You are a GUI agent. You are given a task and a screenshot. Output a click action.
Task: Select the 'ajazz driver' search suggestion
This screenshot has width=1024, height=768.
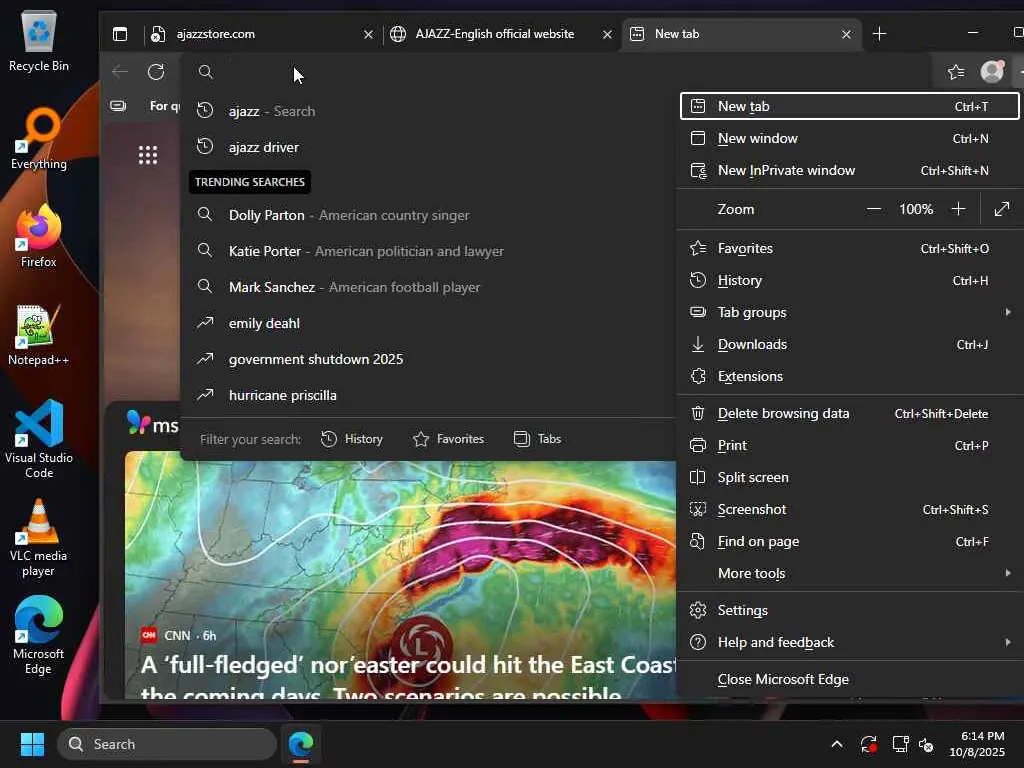point(264,147)
